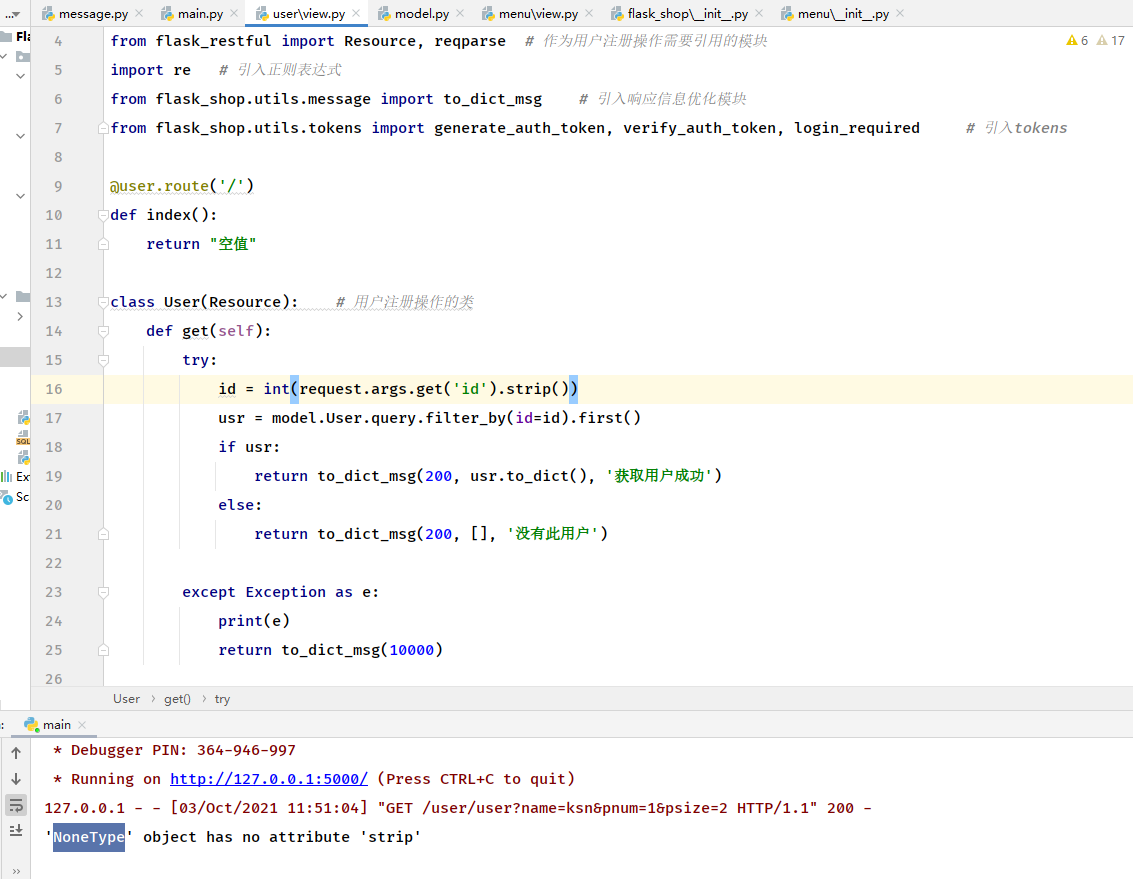The width and height of the screenshot is (1133, 879).
Task: Close the flask_shop\__init__.py tab
Action: tap(759, 14)
